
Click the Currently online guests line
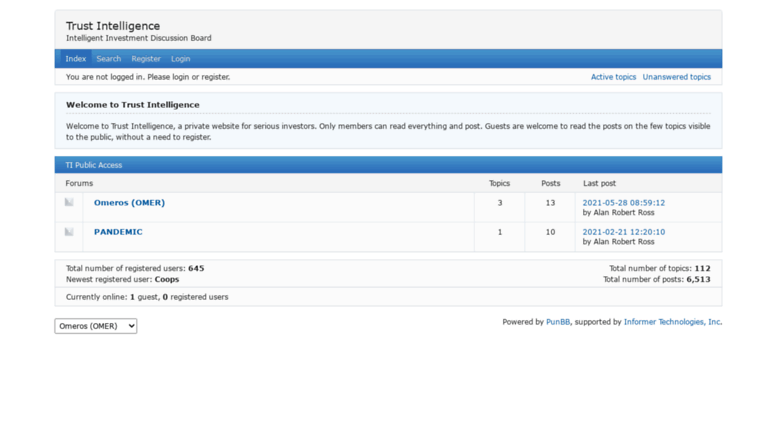click(x=147, y=297)
